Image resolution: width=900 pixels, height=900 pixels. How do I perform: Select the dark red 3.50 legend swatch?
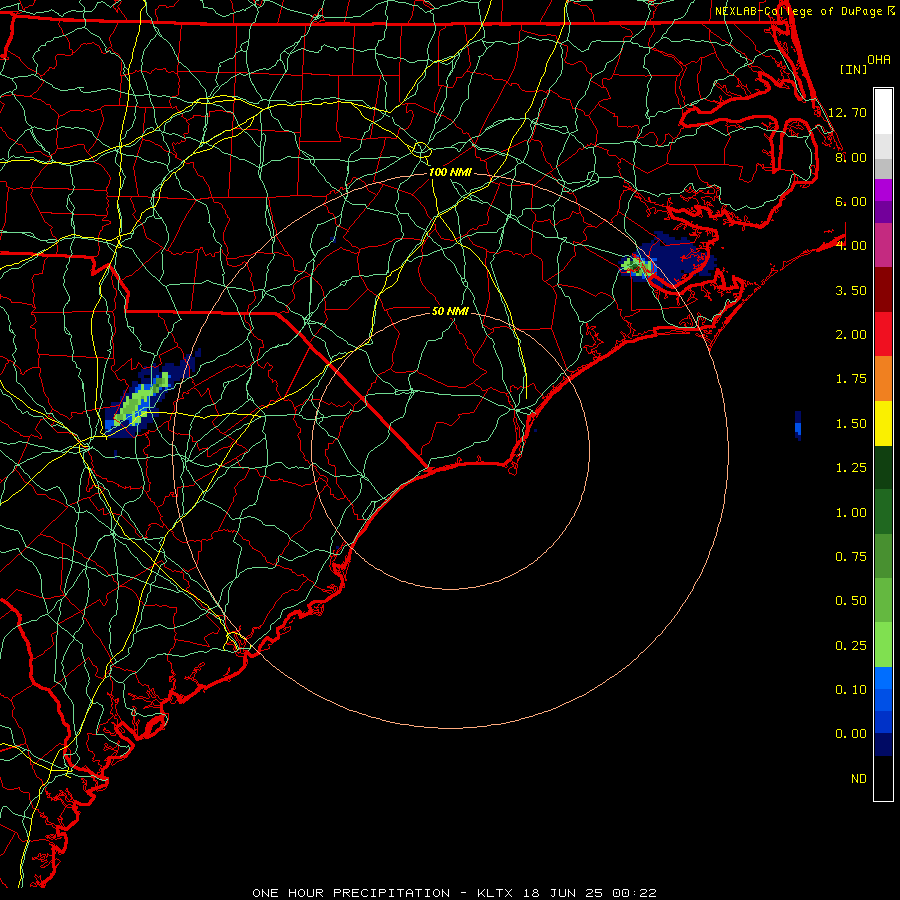pos(883,290)
